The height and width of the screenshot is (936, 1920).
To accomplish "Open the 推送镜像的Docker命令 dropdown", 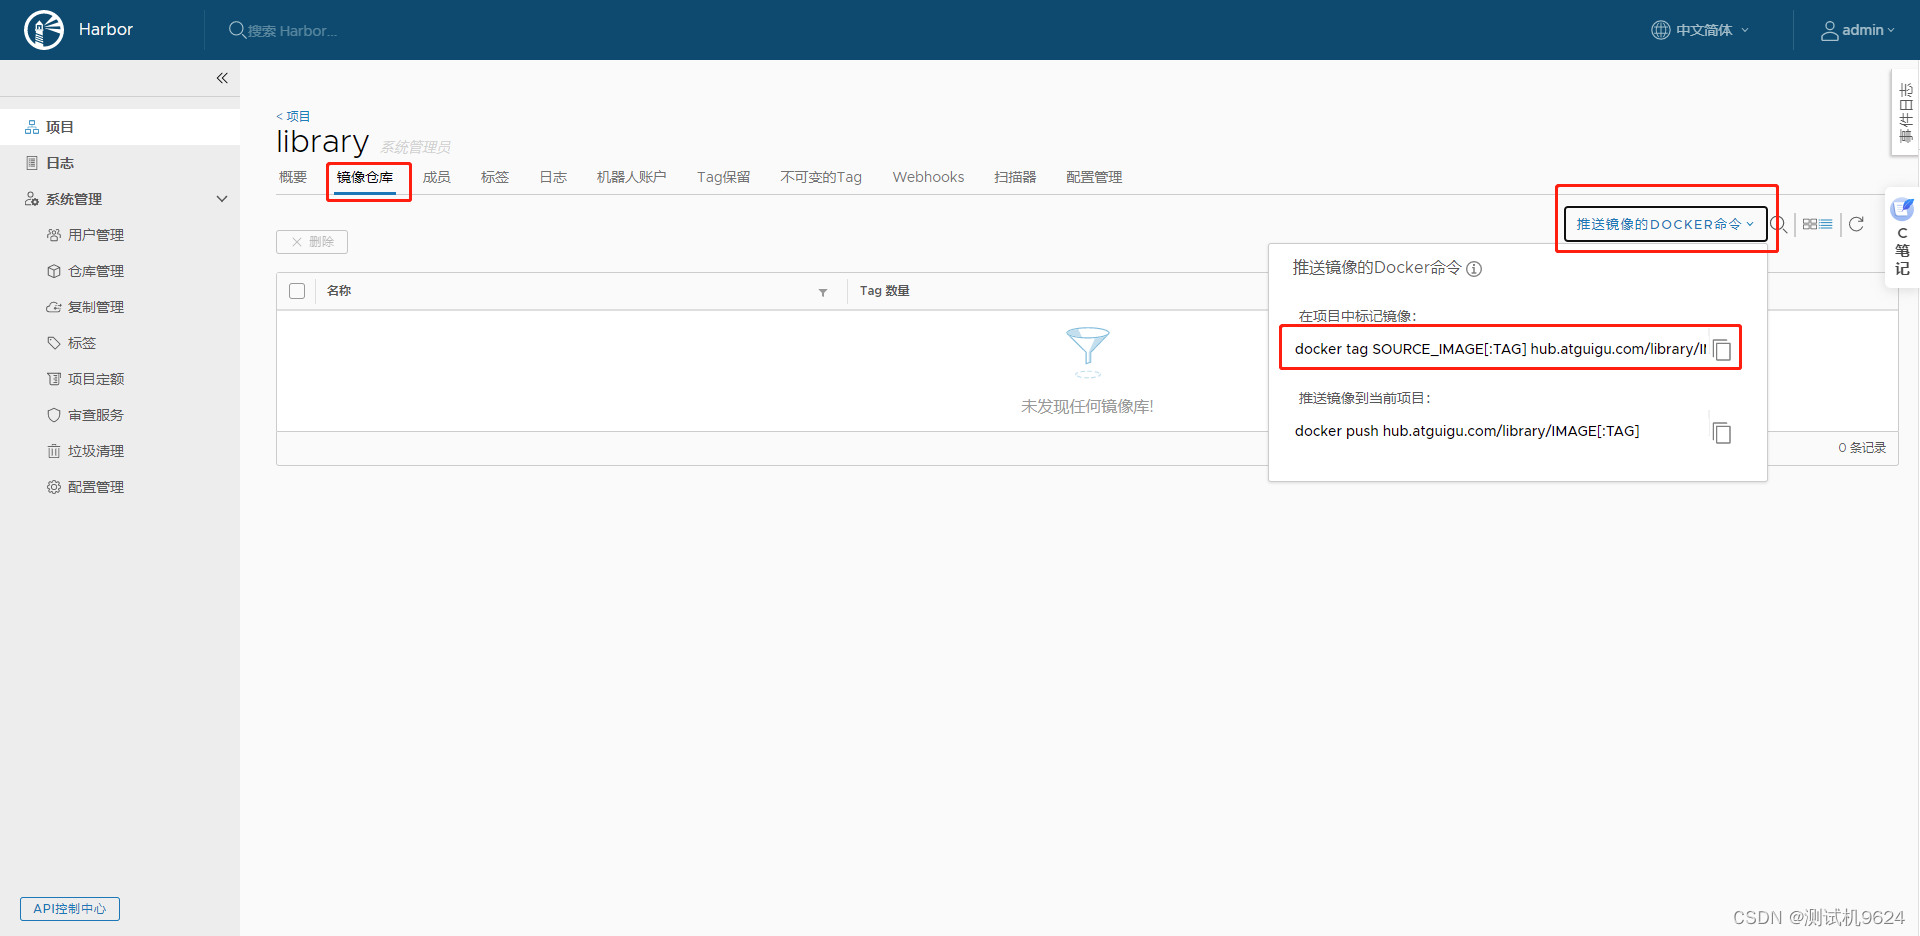I will coord(1665,224).
